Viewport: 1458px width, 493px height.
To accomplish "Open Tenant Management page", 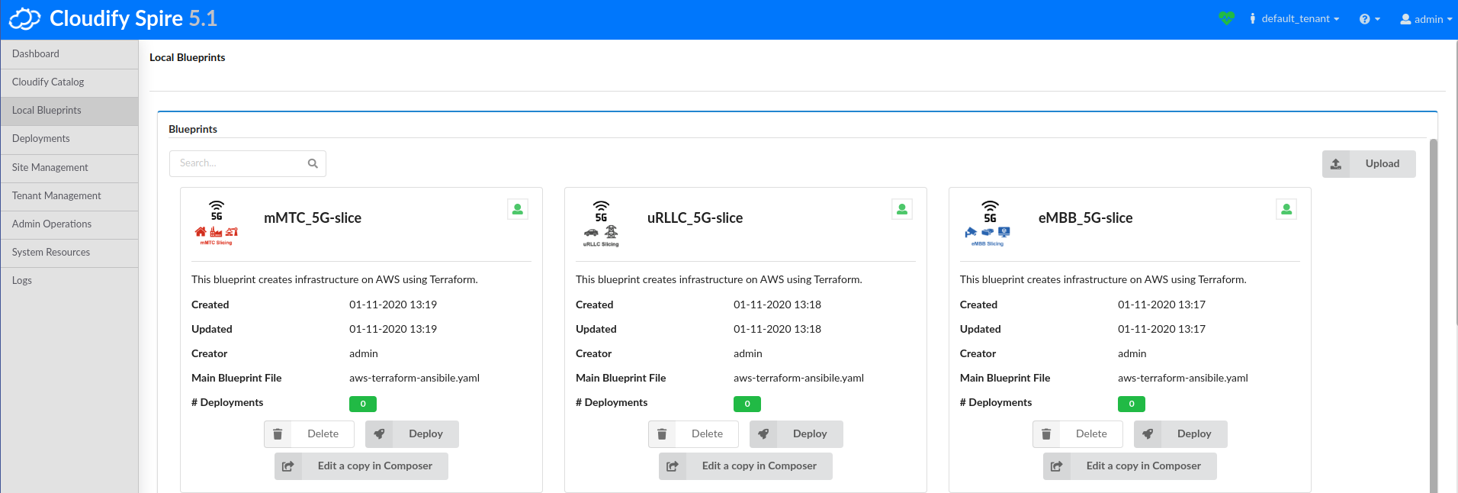I will coord(69,196).
